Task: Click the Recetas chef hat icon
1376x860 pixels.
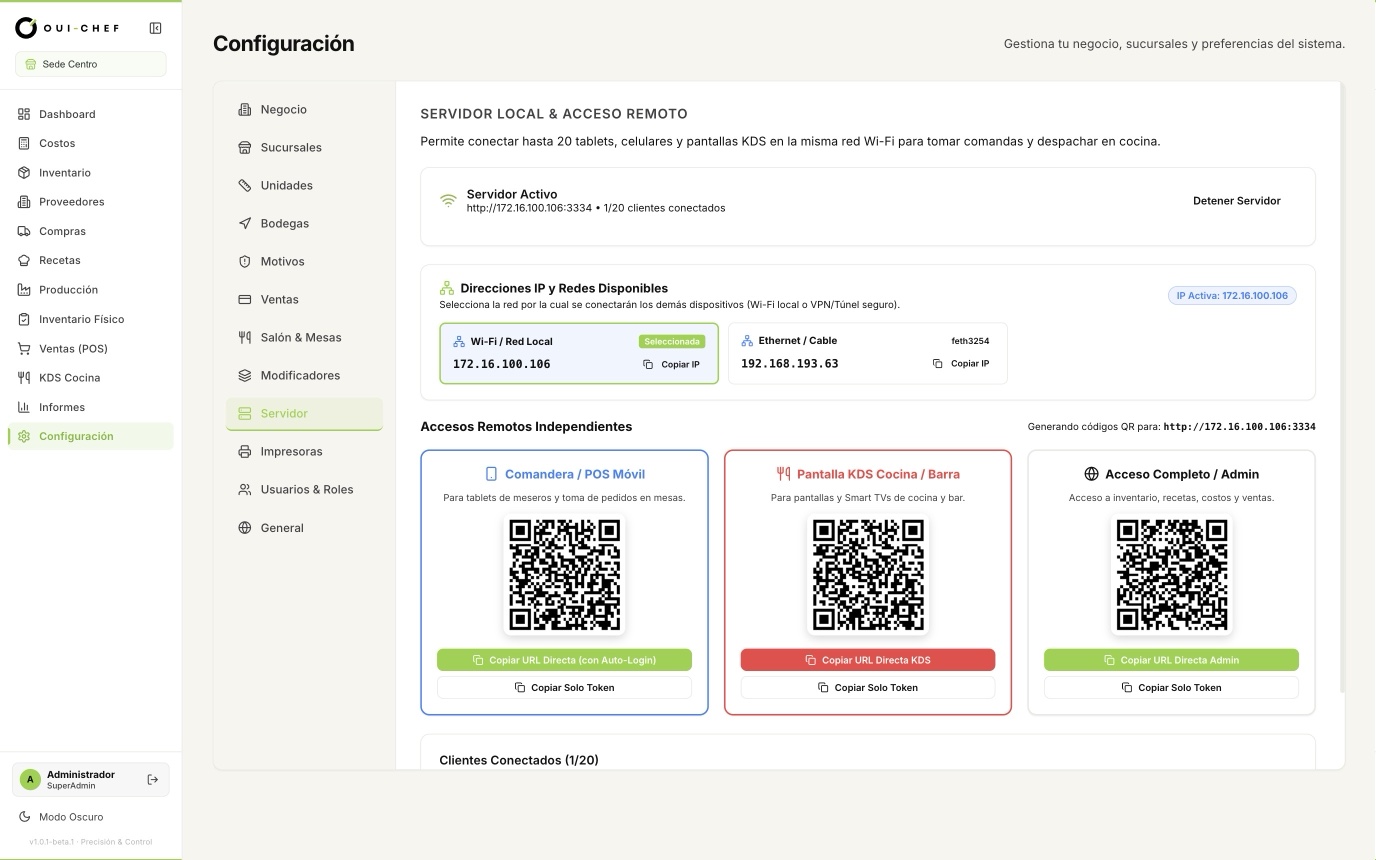Action: [x=25, y=260]
